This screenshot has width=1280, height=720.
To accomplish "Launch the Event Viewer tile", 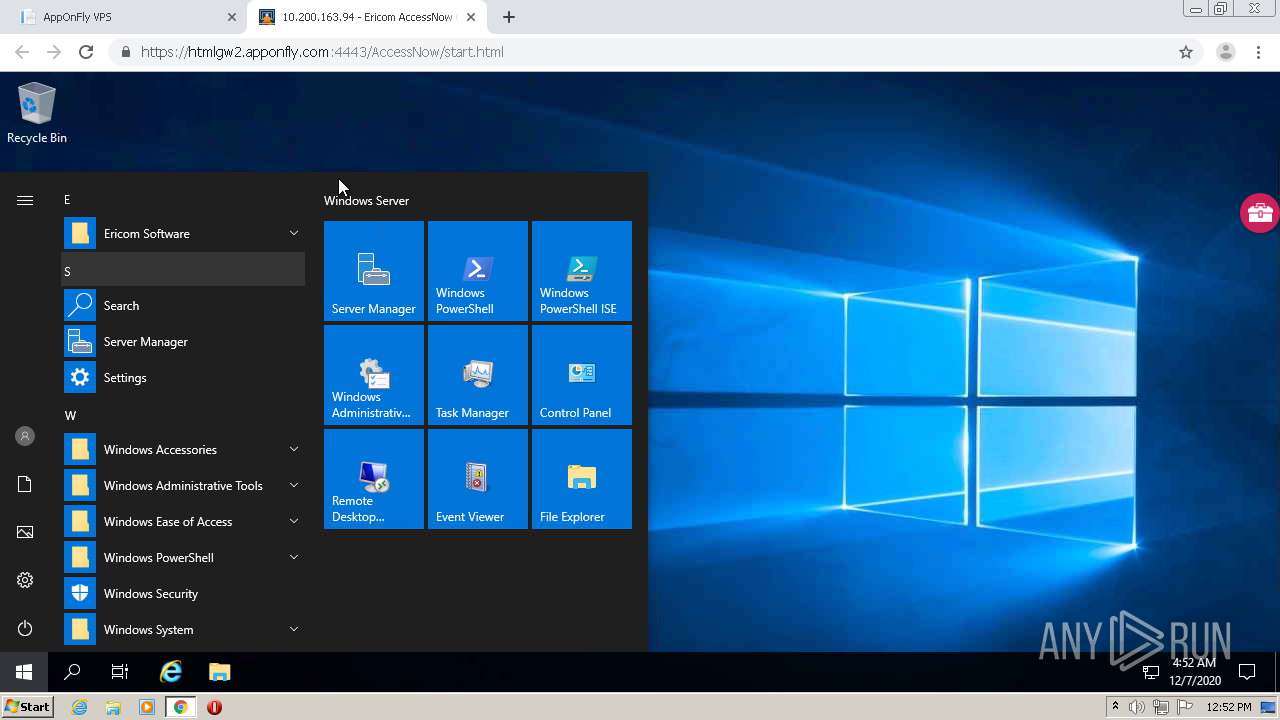I will tap(478, 479).
